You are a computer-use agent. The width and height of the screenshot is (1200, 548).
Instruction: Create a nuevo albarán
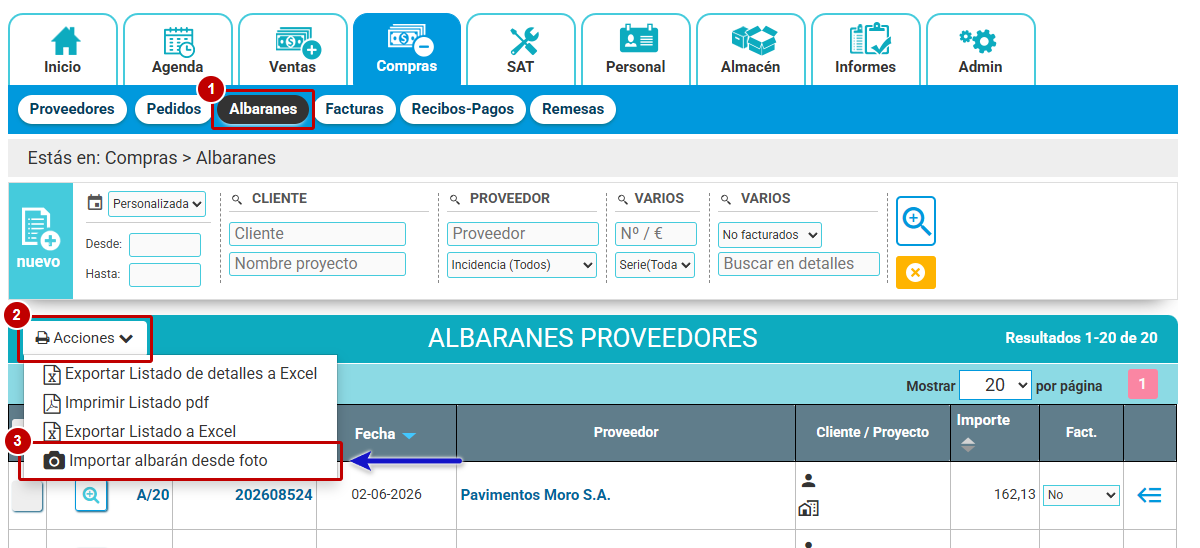(41, 240)
